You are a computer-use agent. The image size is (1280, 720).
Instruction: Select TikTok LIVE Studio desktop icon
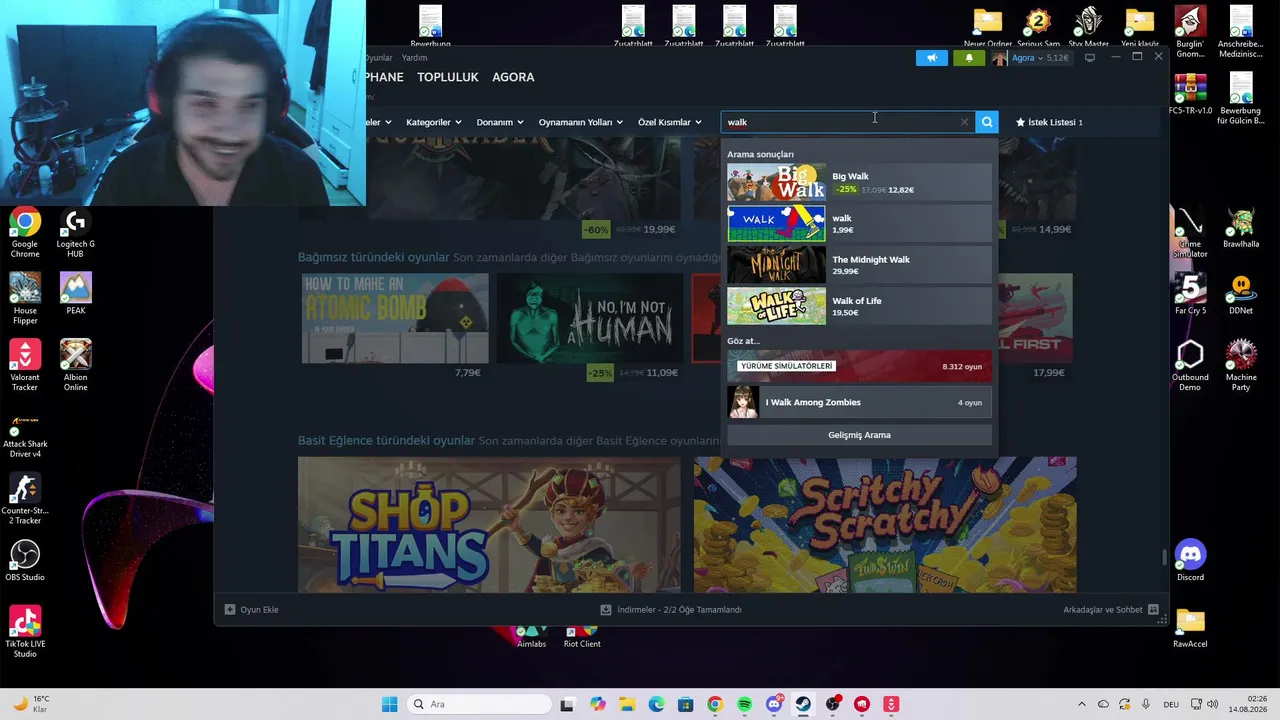[x=25, y=632]
